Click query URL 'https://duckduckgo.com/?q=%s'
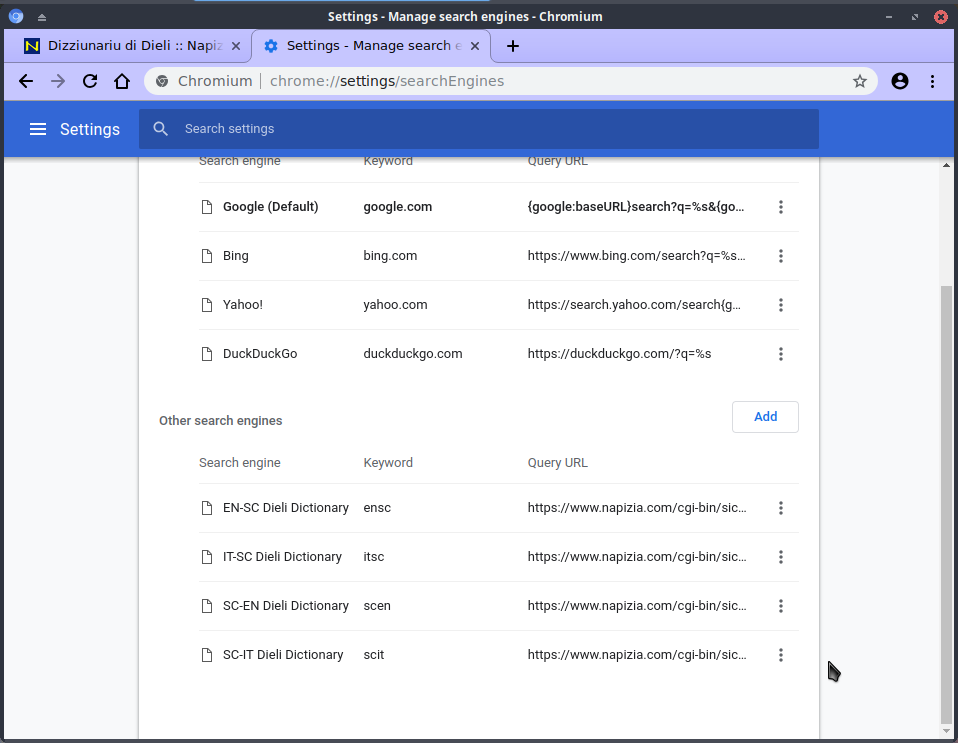Image resolution: width=958 pixels, height=743 pixels. [x=620, y=354]
